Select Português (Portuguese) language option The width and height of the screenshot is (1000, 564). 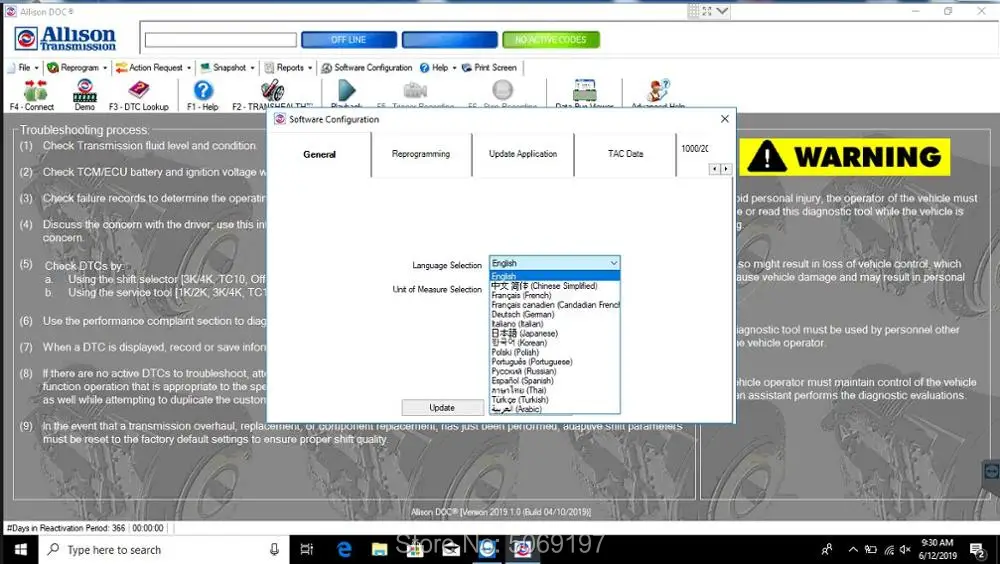click(x=554, y=362)
